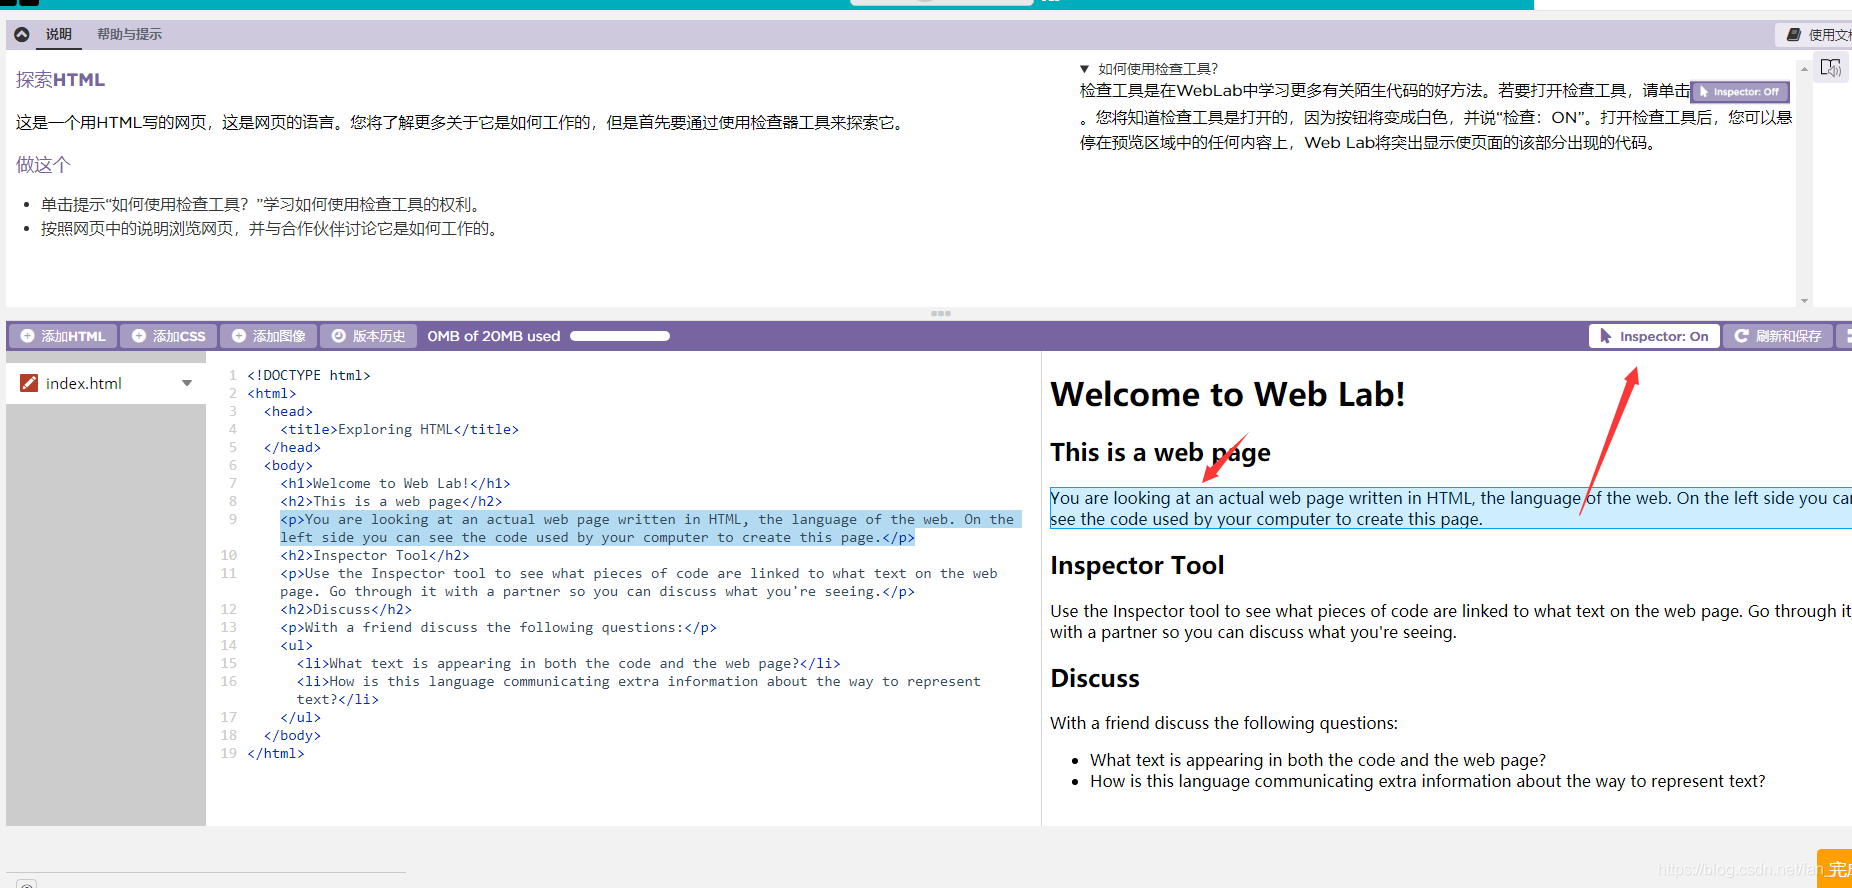Open the 帮助与提示 tab
This screenshot has width=1852, height=888.
click(x=129, y=34)
